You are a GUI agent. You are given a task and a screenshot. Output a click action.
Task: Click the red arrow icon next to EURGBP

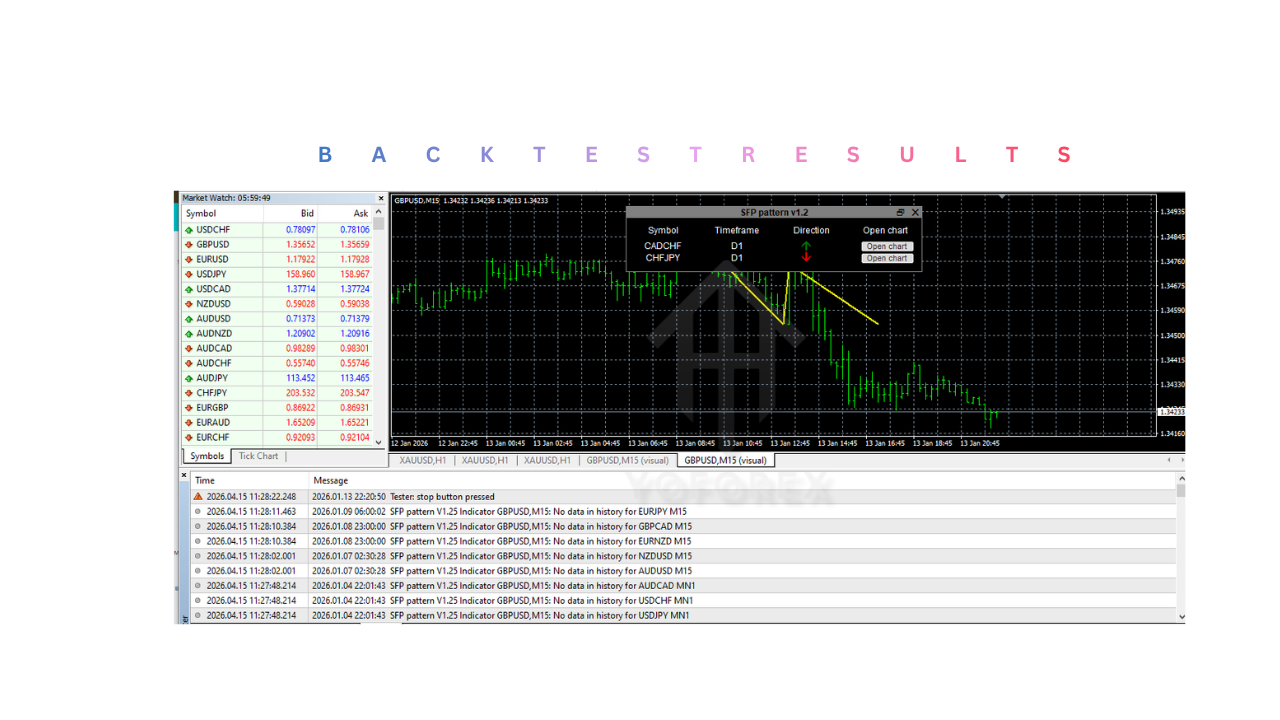[x=188, y=408]
